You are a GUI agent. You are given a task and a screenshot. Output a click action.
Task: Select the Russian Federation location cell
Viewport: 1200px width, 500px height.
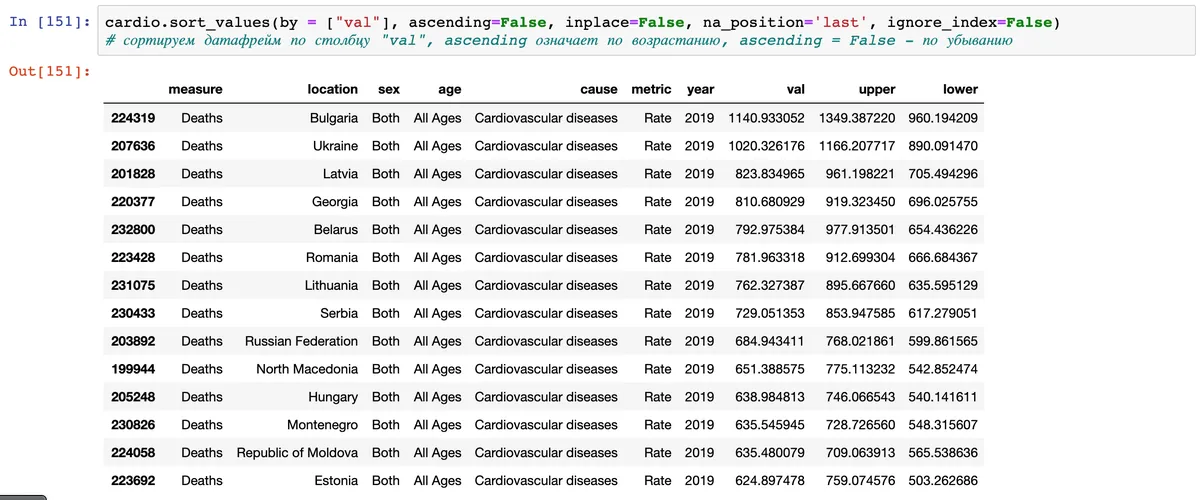point(301,341)
